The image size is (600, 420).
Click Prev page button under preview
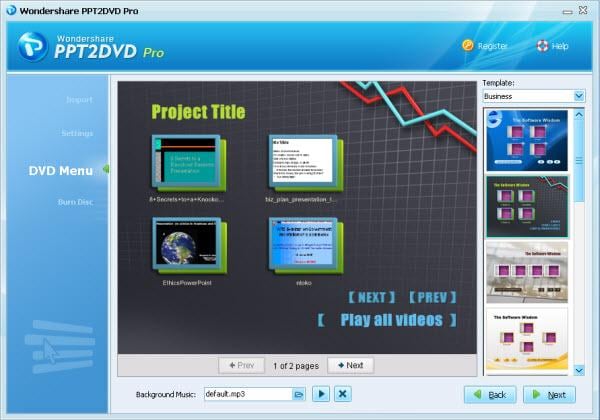pos(241,365)
